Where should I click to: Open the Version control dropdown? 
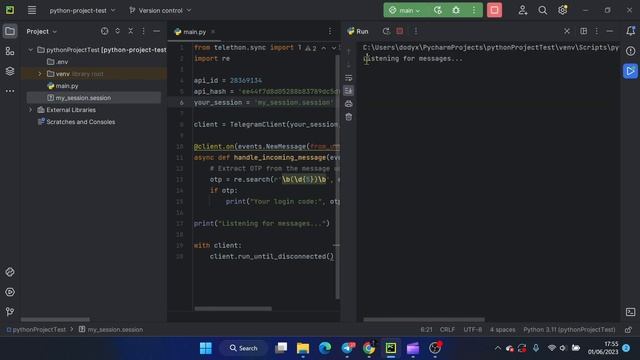click(x=160, y=11)
